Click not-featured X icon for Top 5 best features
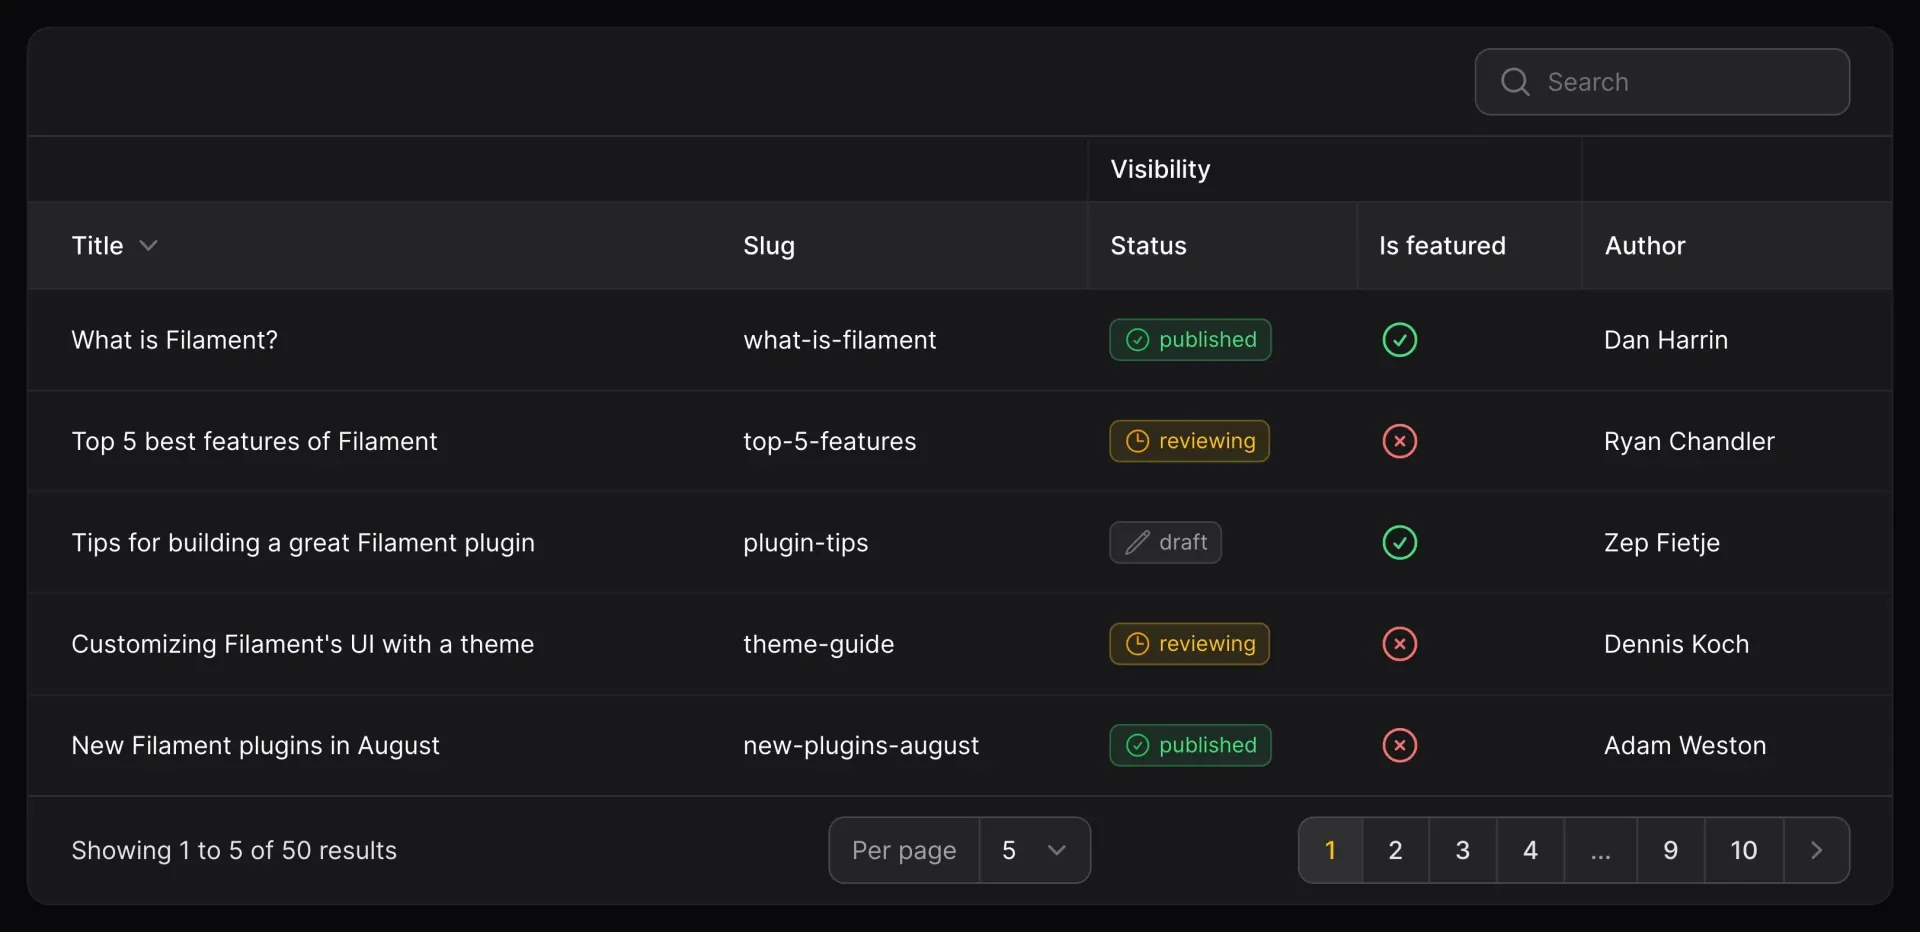The height and width of the screenshot is (932, 1920). point(1399,441)
